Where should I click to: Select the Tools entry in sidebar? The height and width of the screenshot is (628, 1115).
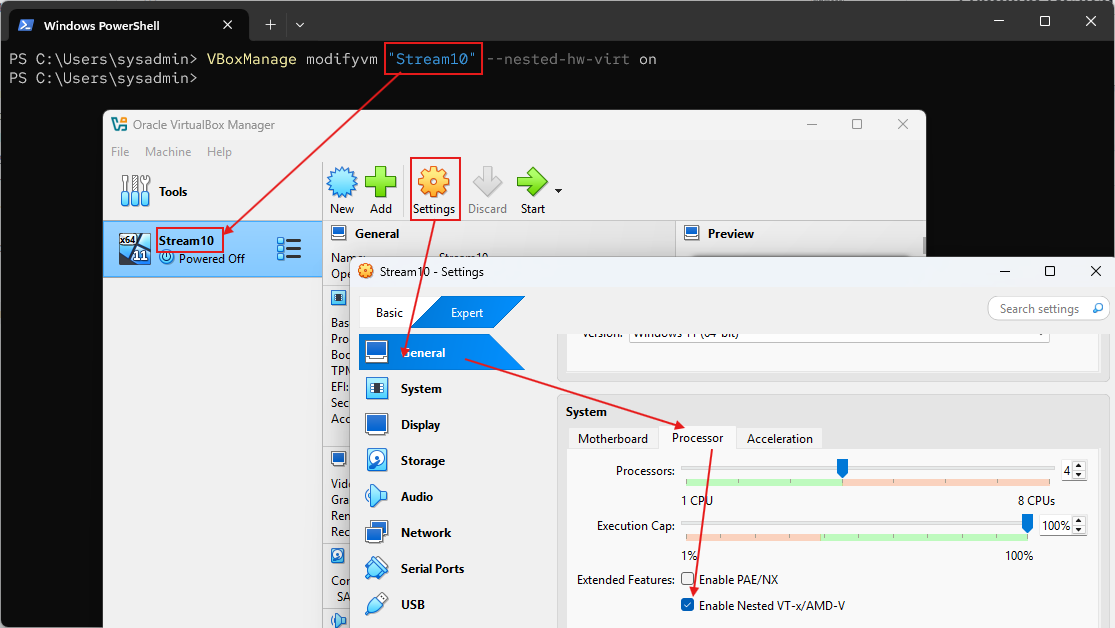coord(172,192)
